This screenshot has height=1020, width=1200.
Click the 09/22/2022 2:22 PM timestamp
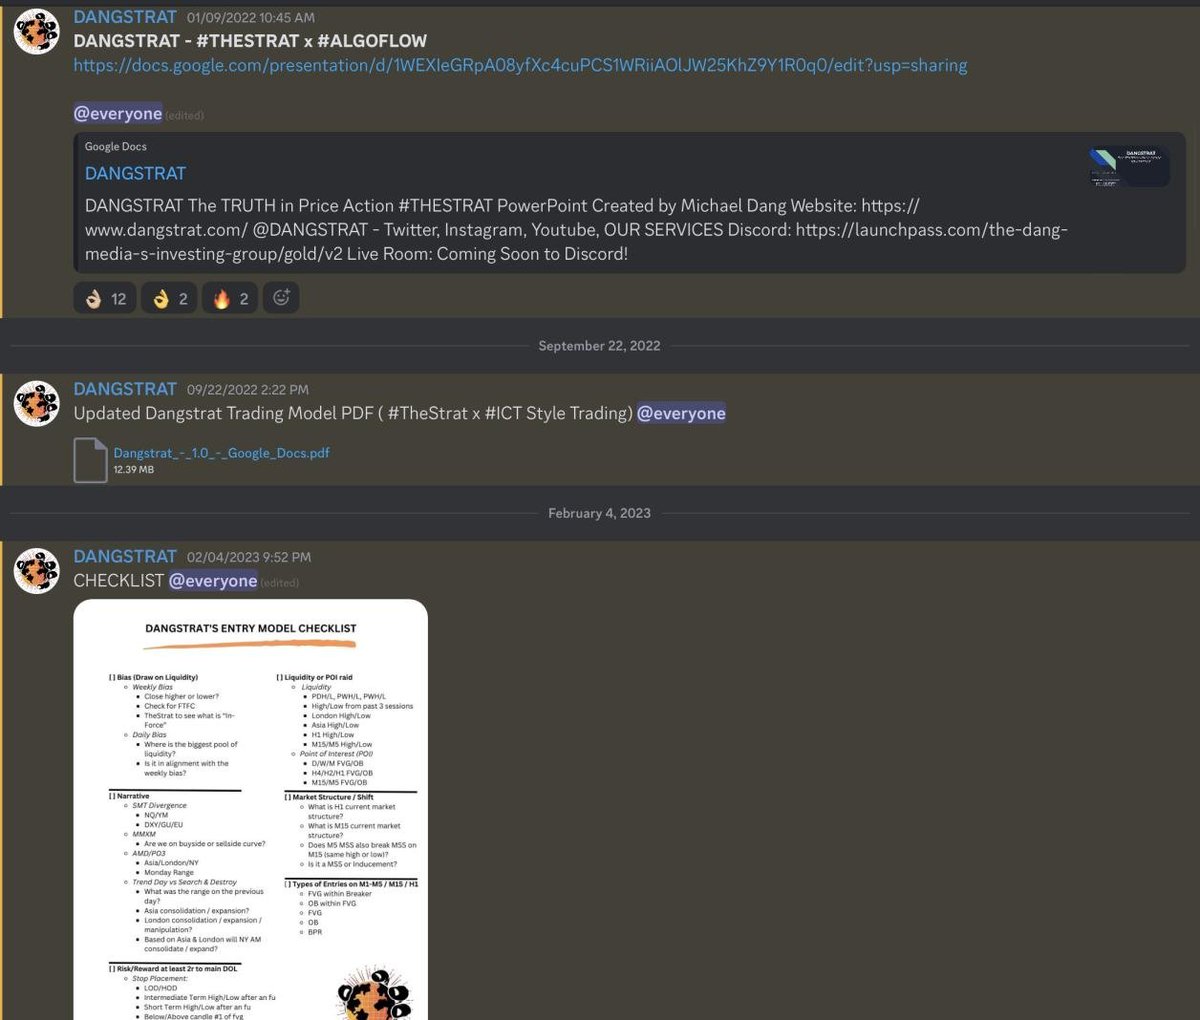(x=248, y=390)
